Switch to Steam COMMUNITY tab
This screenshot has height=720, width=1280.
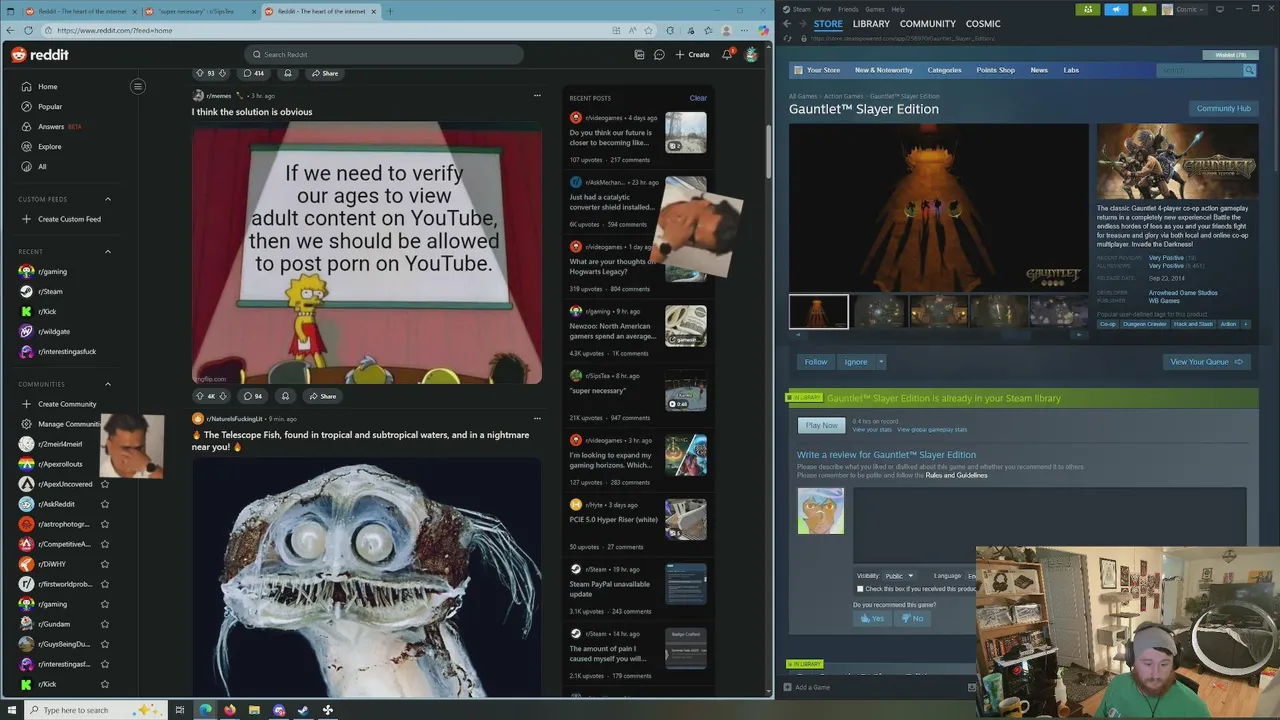point(928,24)
